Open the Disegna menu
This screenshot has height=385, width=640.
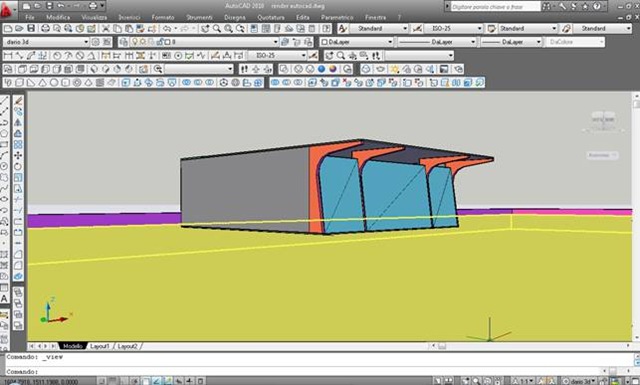pos(235,18)
